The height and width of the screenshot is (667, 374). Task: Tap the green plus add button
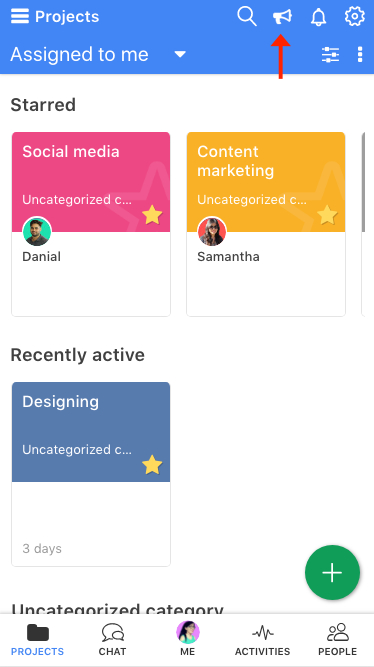332,573
